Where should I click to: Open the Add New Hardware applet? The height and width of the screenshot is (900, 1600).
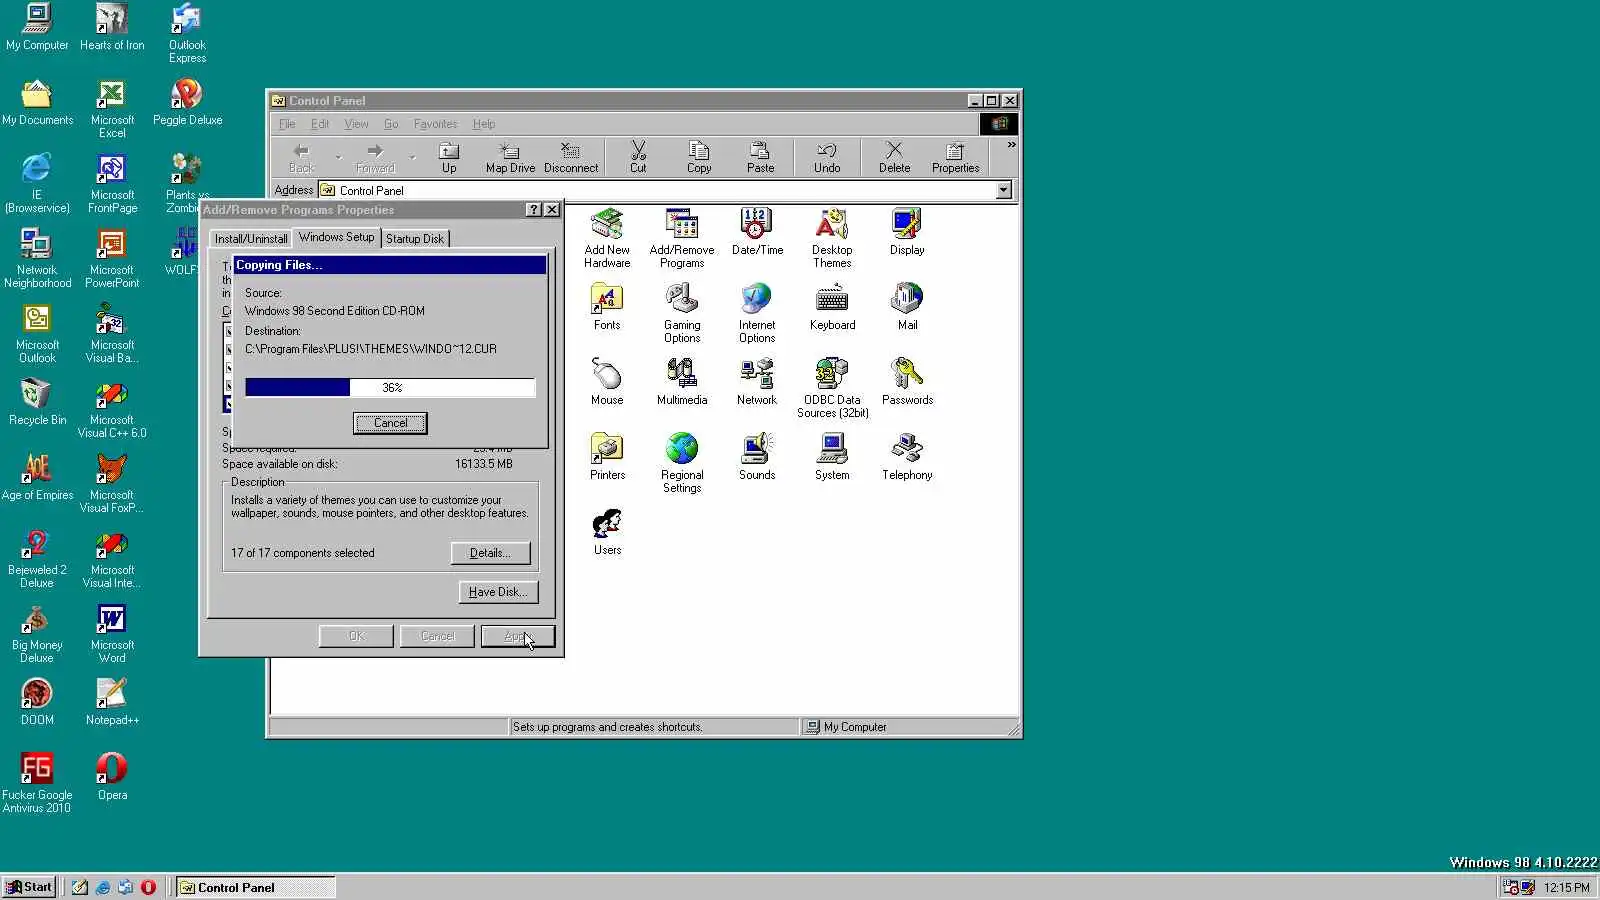tap(607, 238)
